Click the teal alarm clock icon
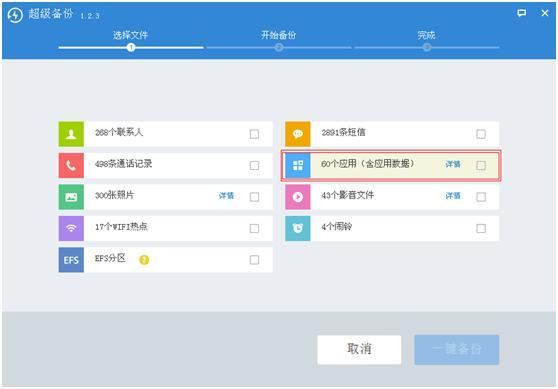This screenshot has height=389, width=558. click(x=298, y=228)
